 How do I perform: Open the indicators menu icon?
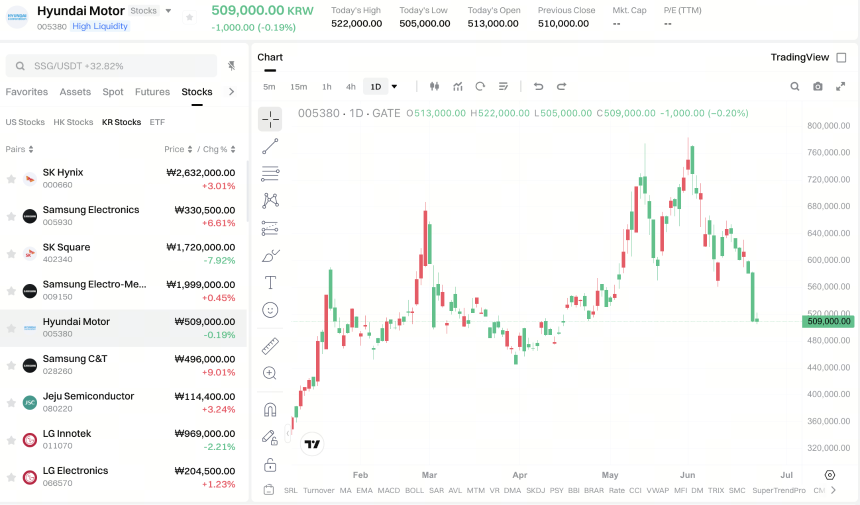(x=458, y=86)
